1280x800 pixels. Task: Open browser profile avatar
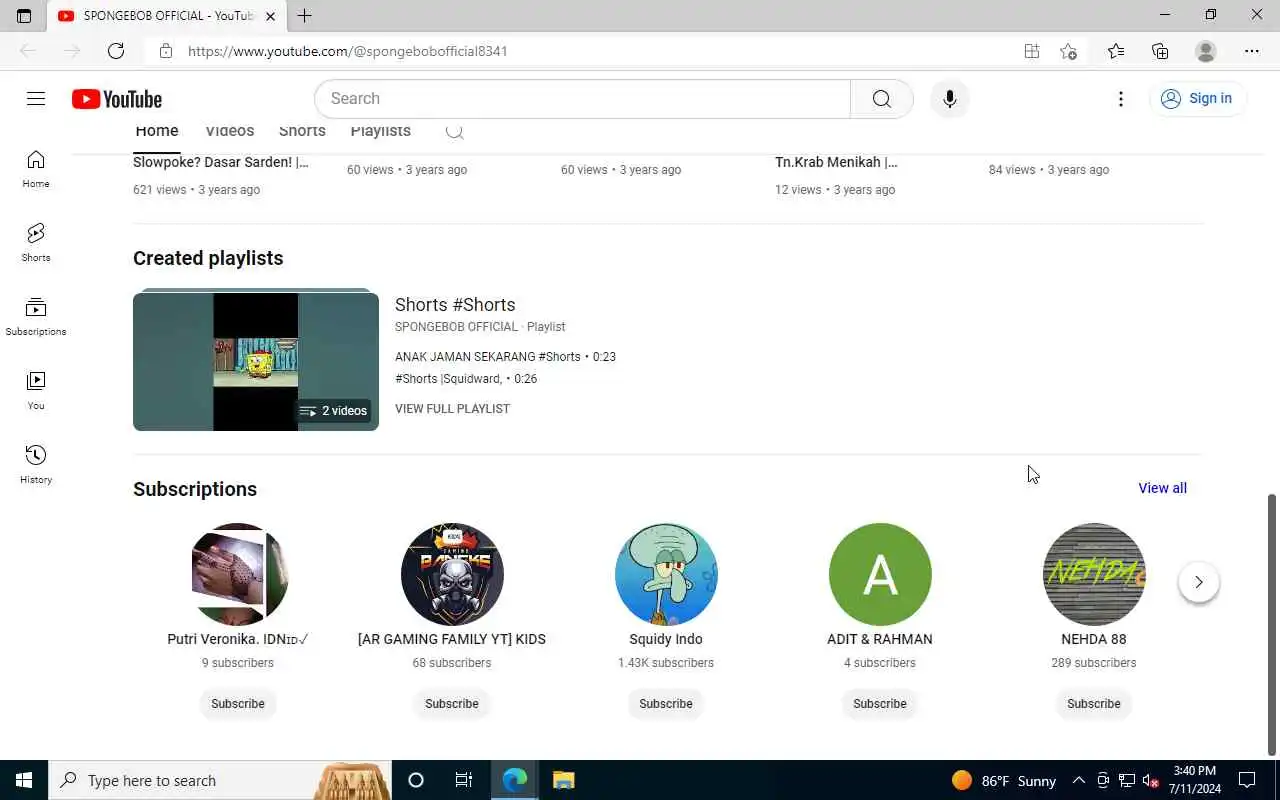point(1206,51)
